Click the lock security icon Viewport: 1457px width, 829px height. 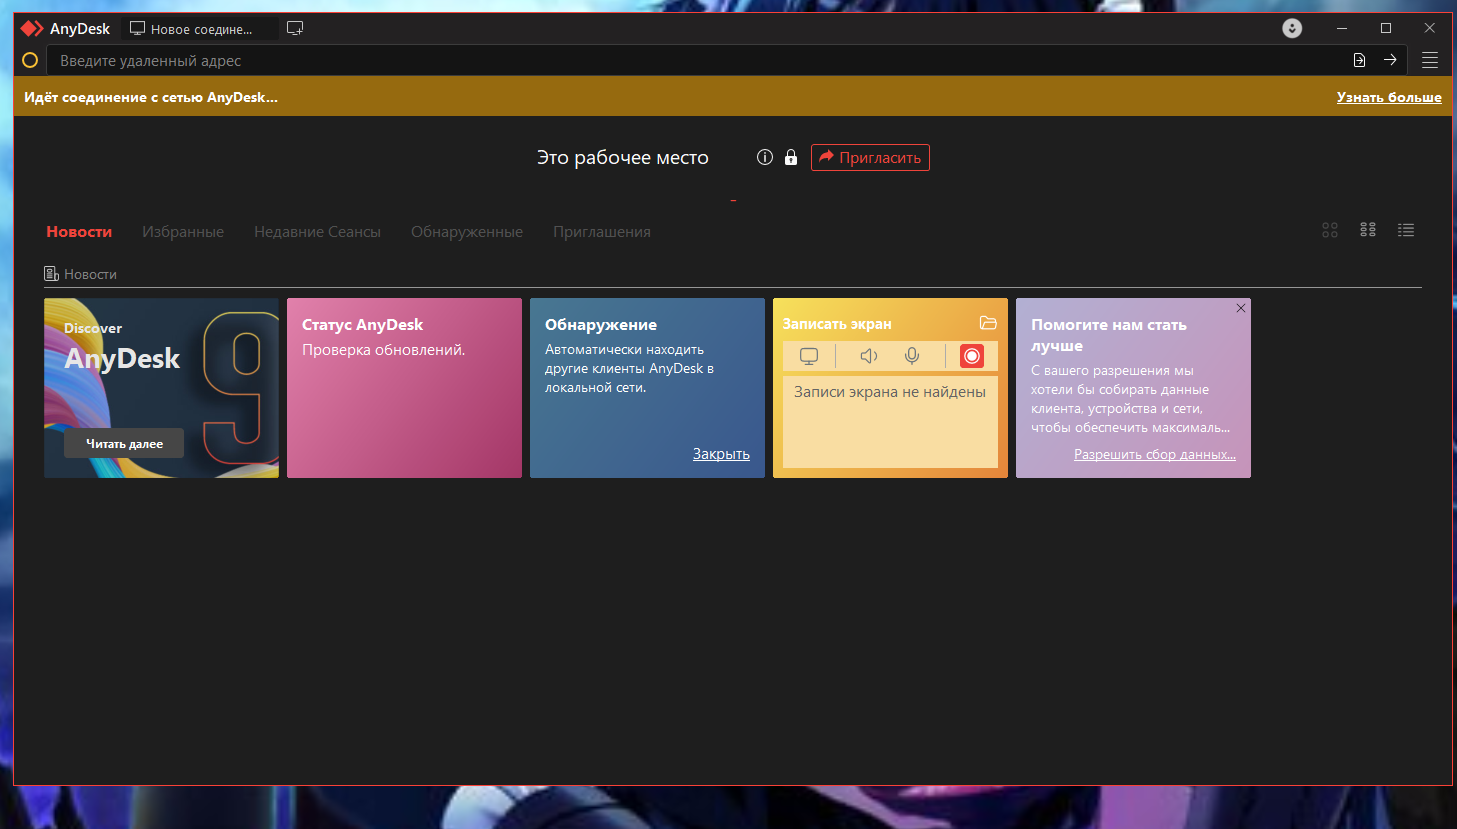(x=791, y=157)
